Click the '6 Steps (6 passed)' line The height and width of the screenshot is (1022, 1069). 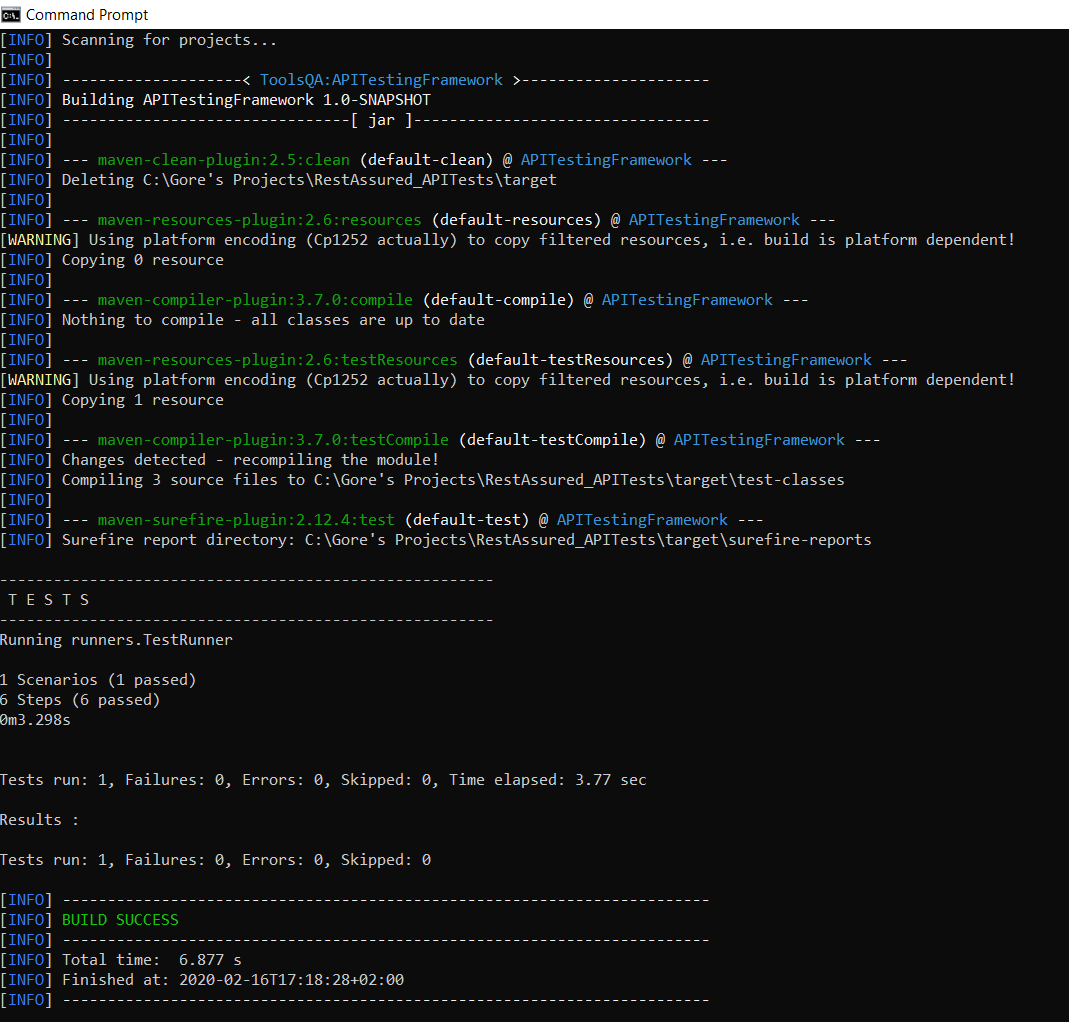click(80, 700)
